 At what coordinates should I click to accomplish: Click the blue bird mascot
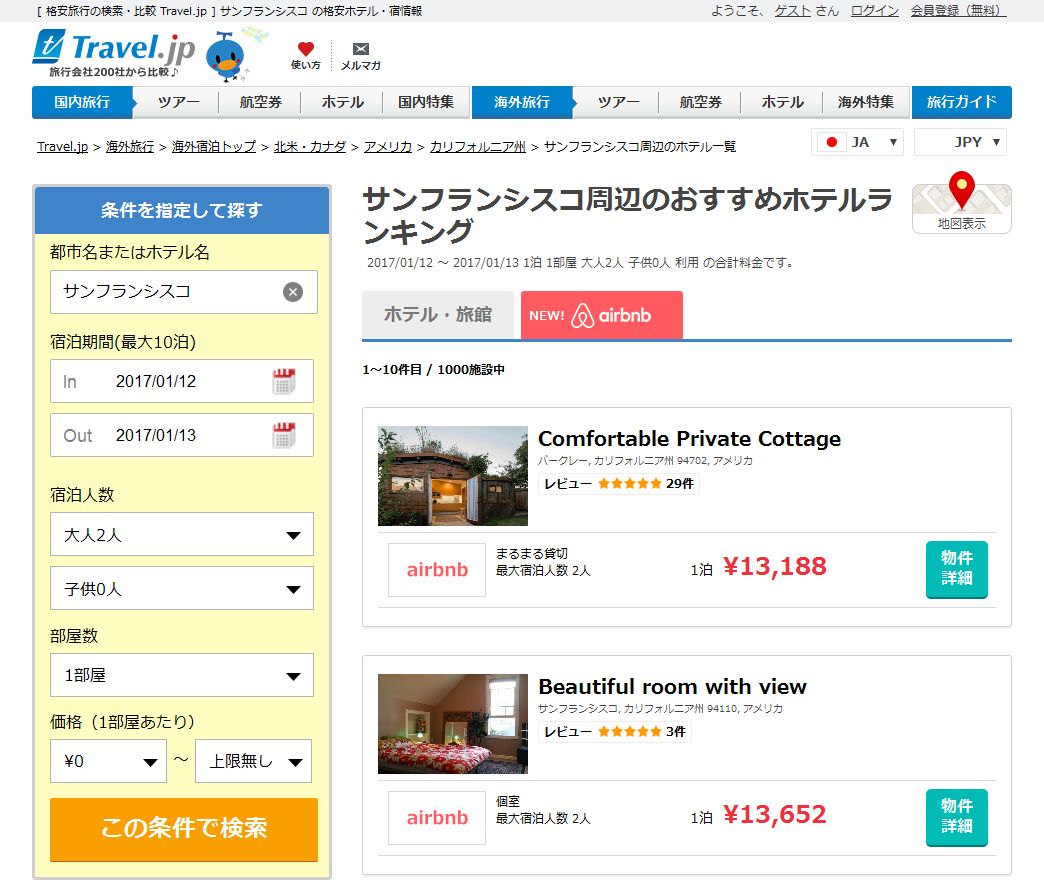228,57
